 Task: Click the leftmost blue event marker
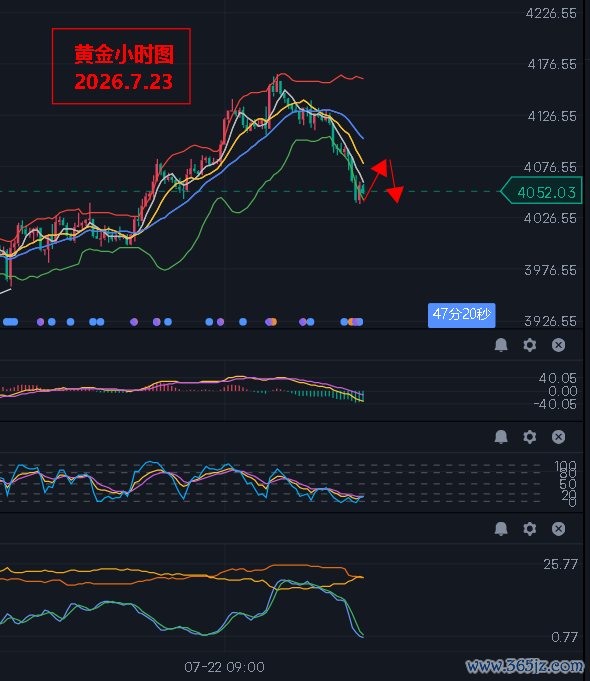coord(10,322)
